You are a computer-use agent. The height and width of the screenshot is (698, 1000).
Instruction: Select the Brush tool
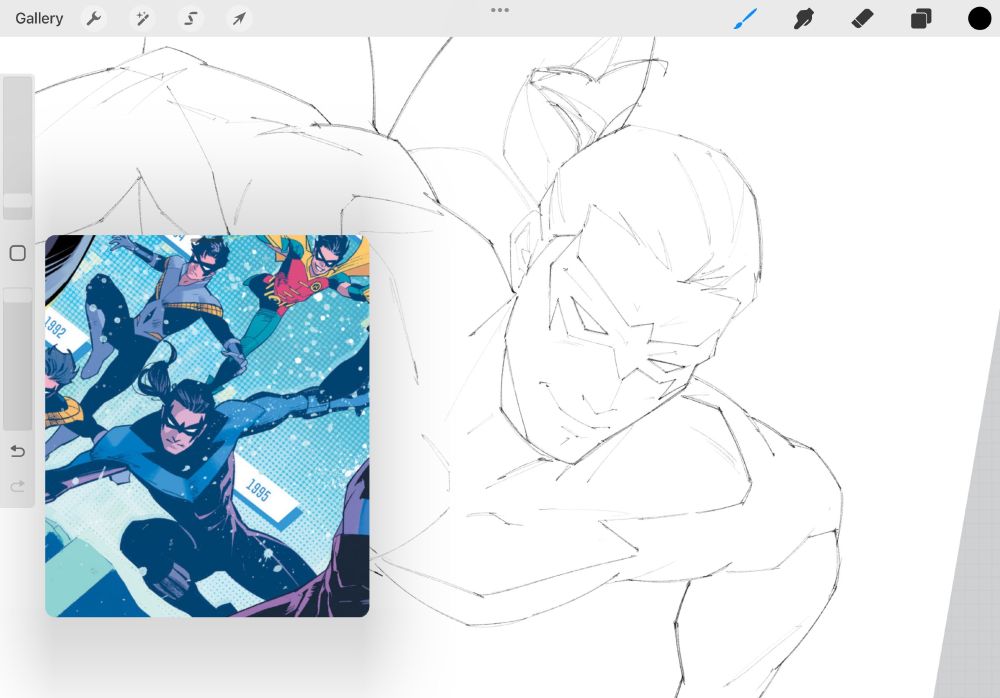(745, 19)
